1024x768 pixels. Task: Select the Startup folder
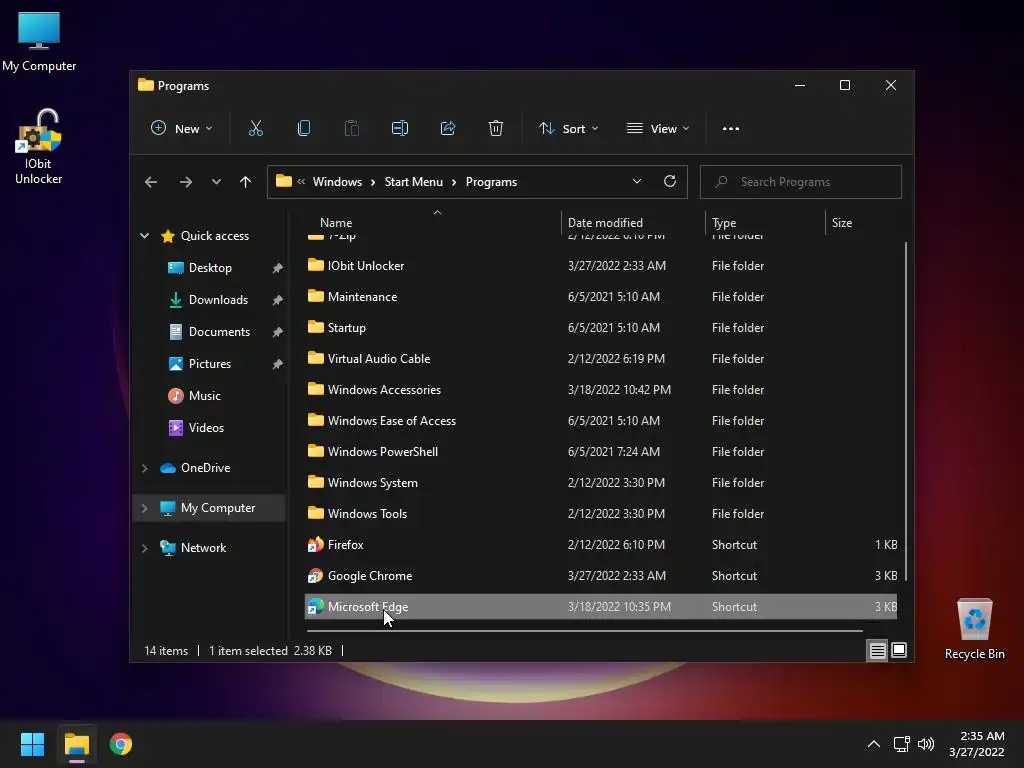pyautogui.click(x=601, y=328)
